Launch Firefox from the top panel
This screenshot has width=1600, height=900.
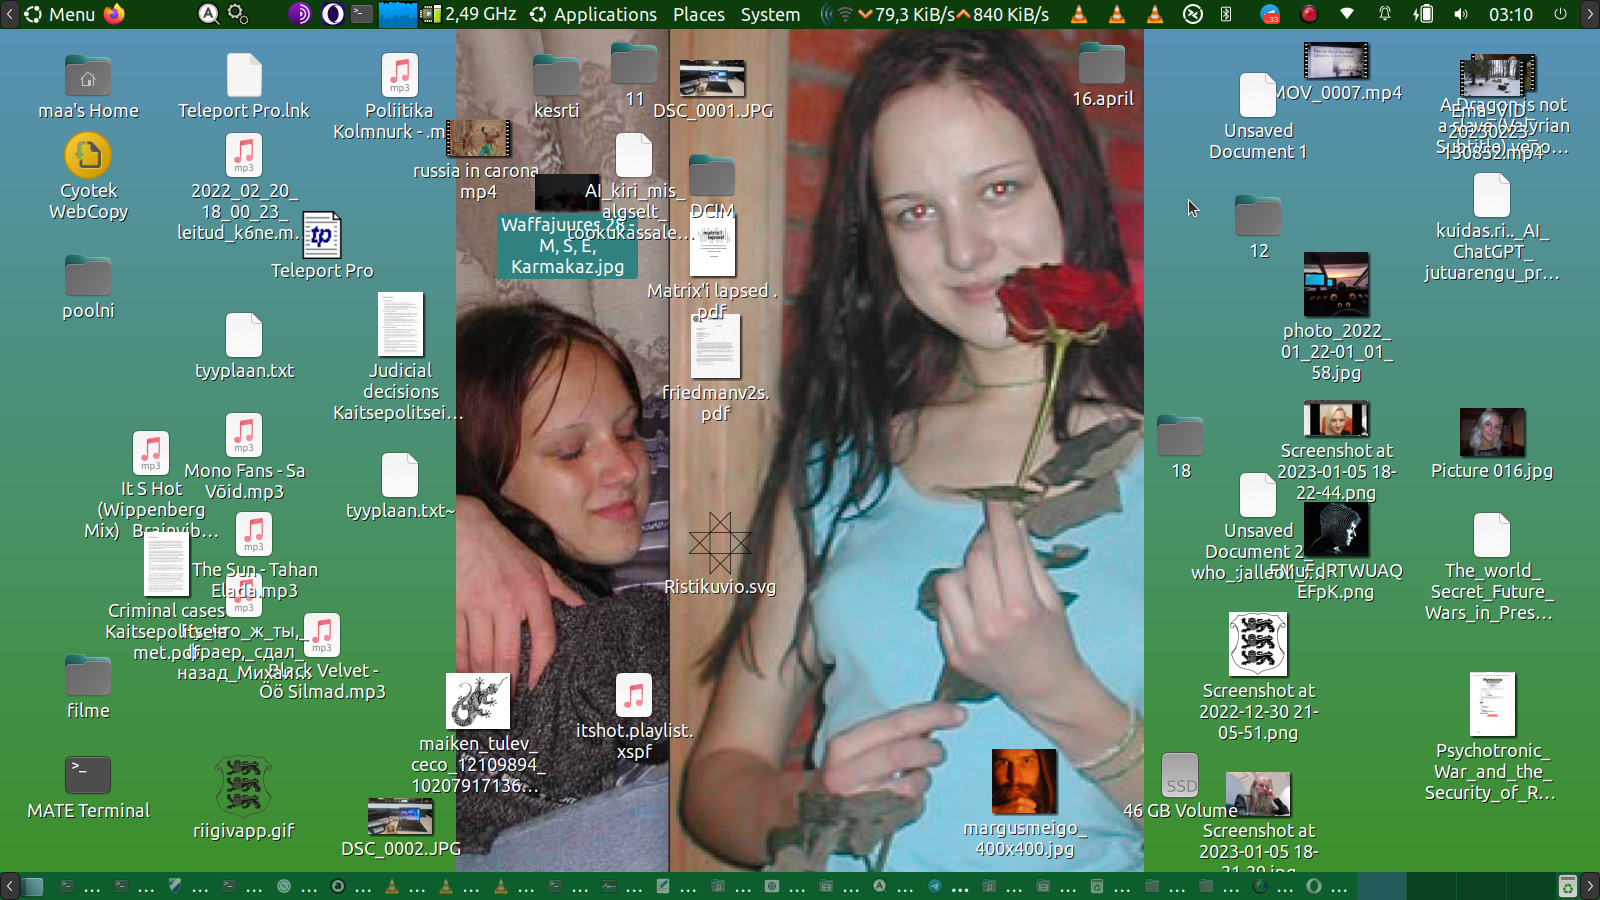coord(115,14)
